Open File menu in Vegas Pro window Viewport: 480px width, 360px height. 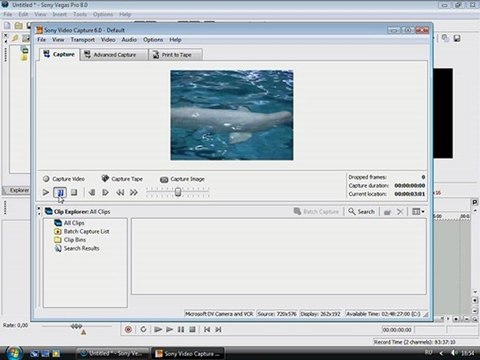(x=8, y=14)
